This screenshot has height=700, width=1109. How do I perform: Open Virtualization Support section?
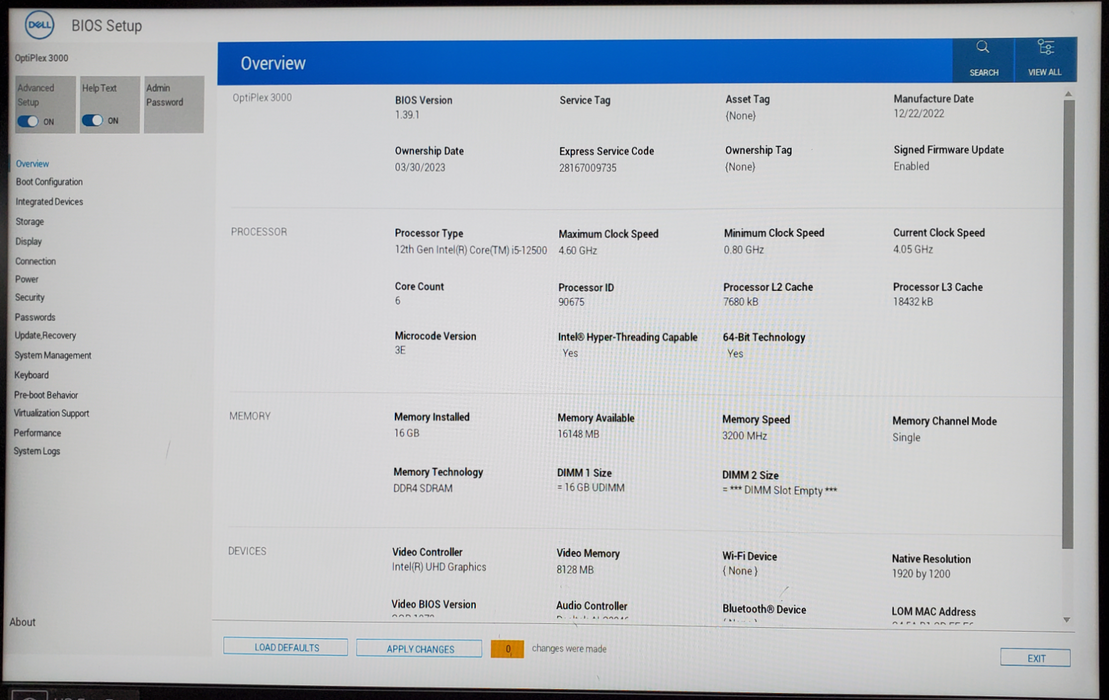pyautogui.click(x=52, y=413)
